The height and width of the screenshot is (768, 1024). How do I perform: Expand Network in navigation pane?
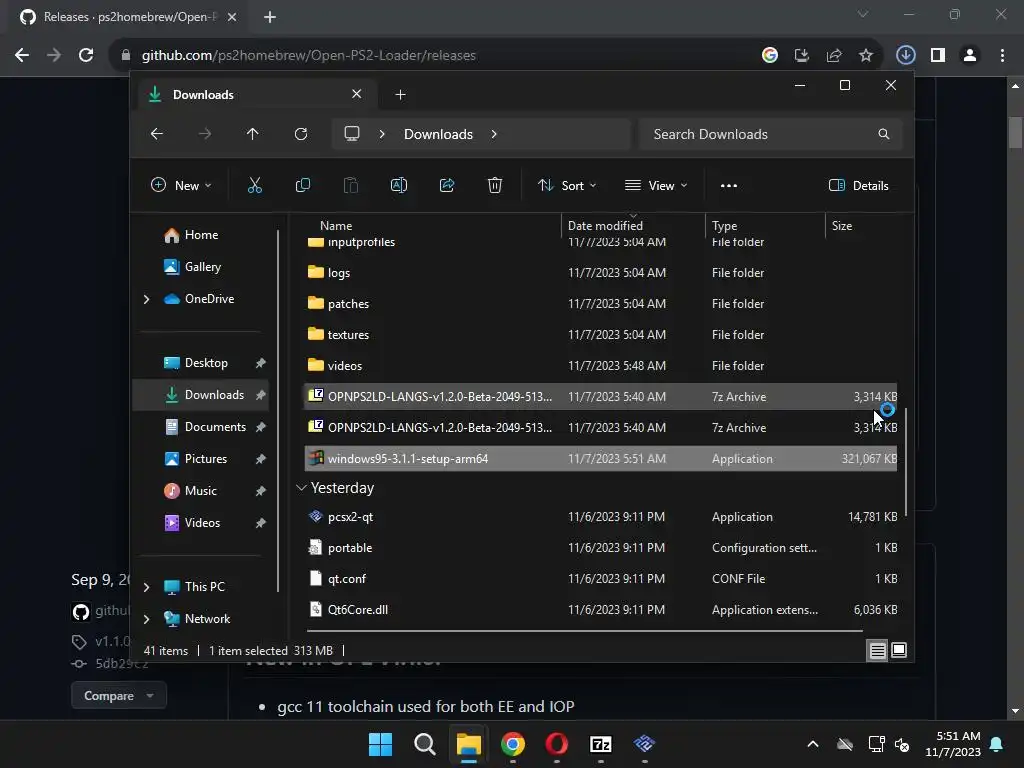pyautogui.click(x=146, y=619)
